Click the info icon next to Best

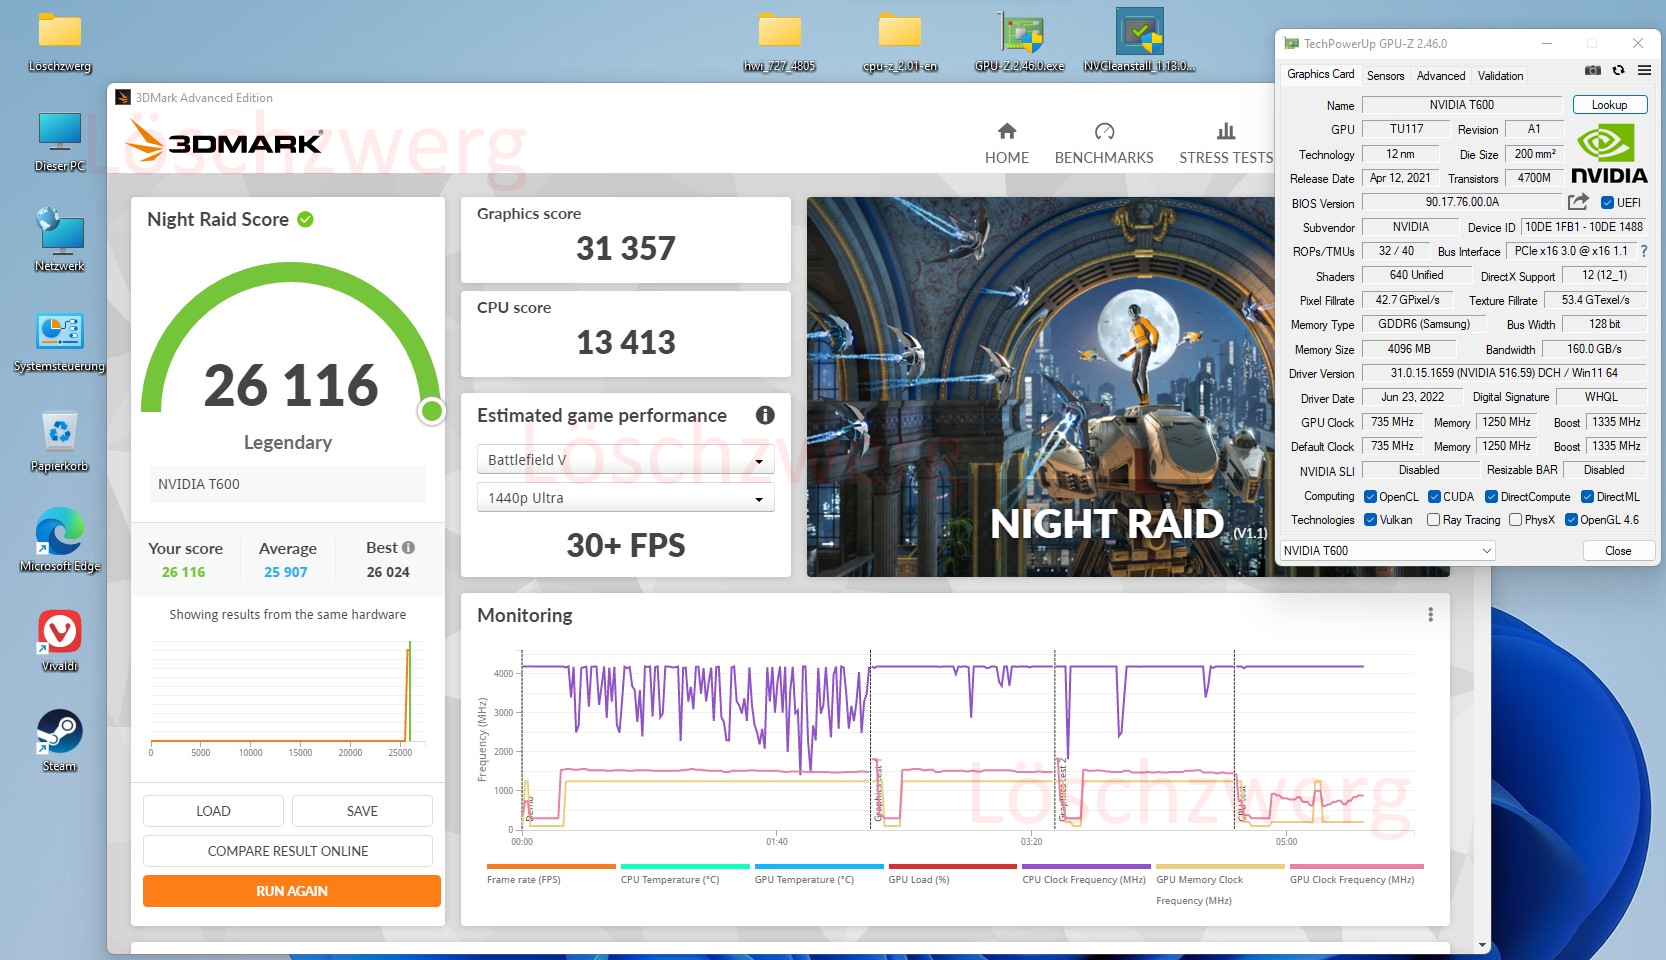[408, 548]
